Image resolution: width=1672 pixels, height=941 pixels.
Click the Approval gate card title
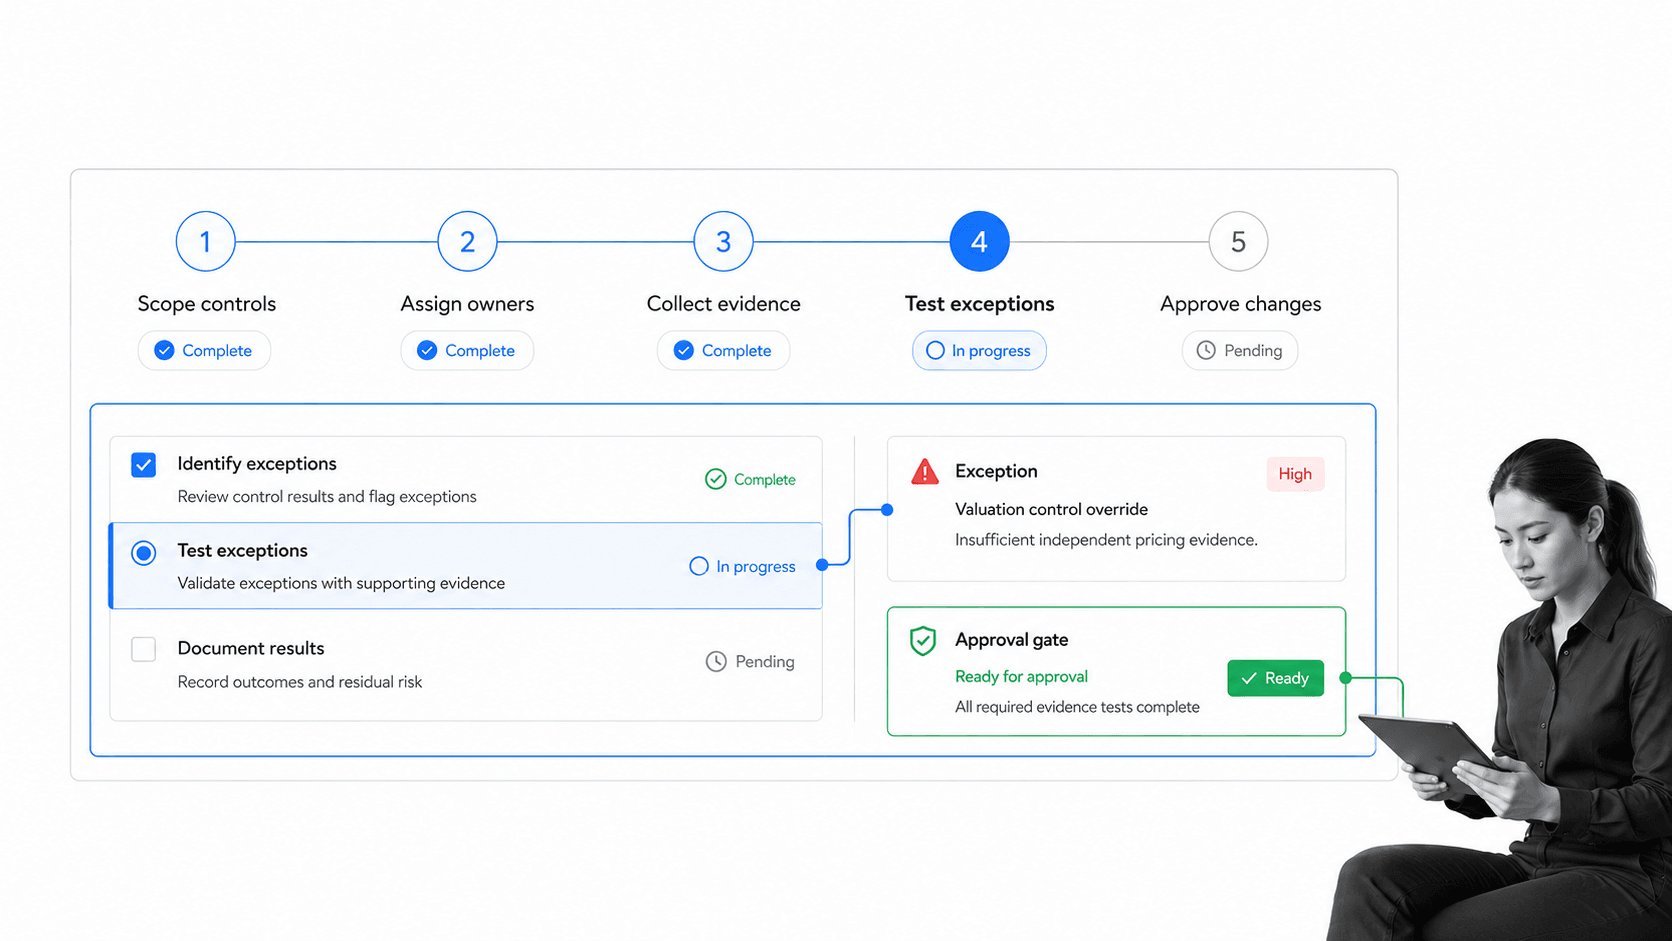coord(1011,640)
